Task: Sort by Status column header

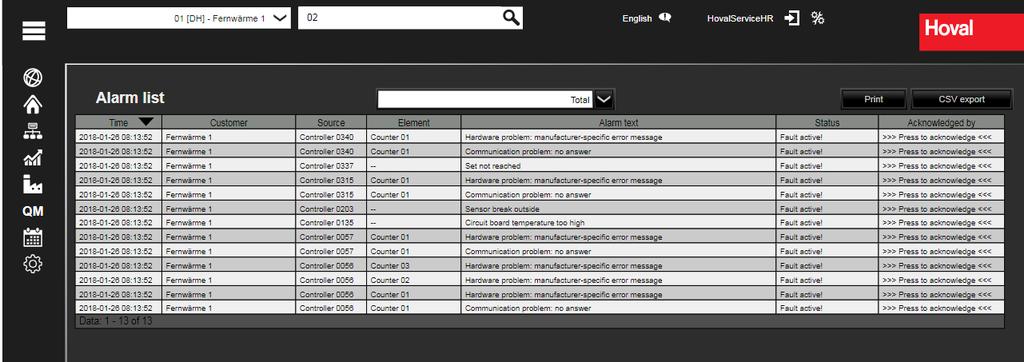Action: [x=827, y=122]
